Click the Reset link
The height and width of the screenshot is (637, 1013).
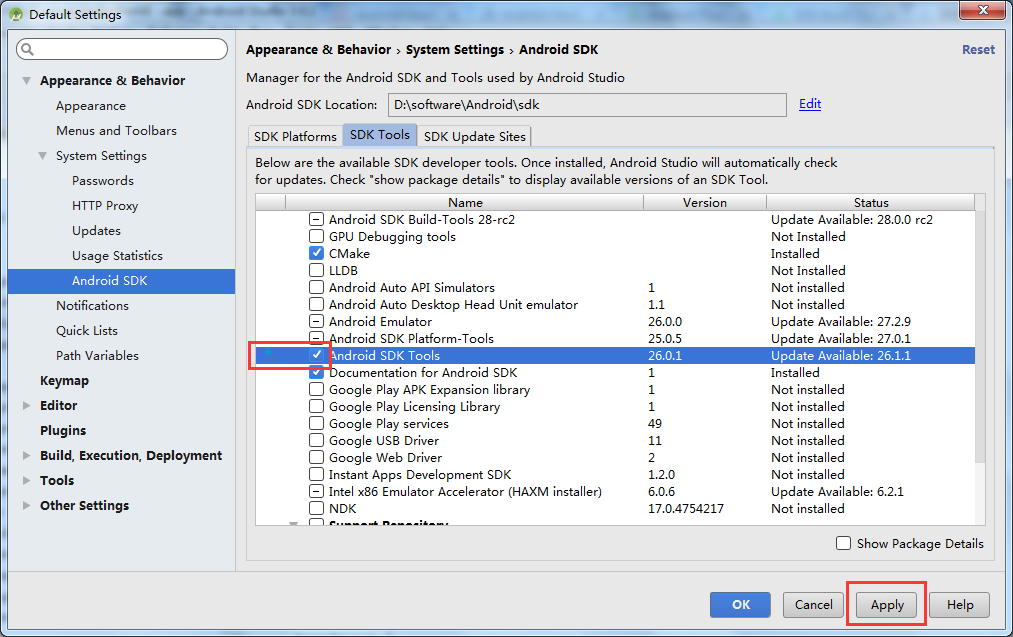[978, 50]
